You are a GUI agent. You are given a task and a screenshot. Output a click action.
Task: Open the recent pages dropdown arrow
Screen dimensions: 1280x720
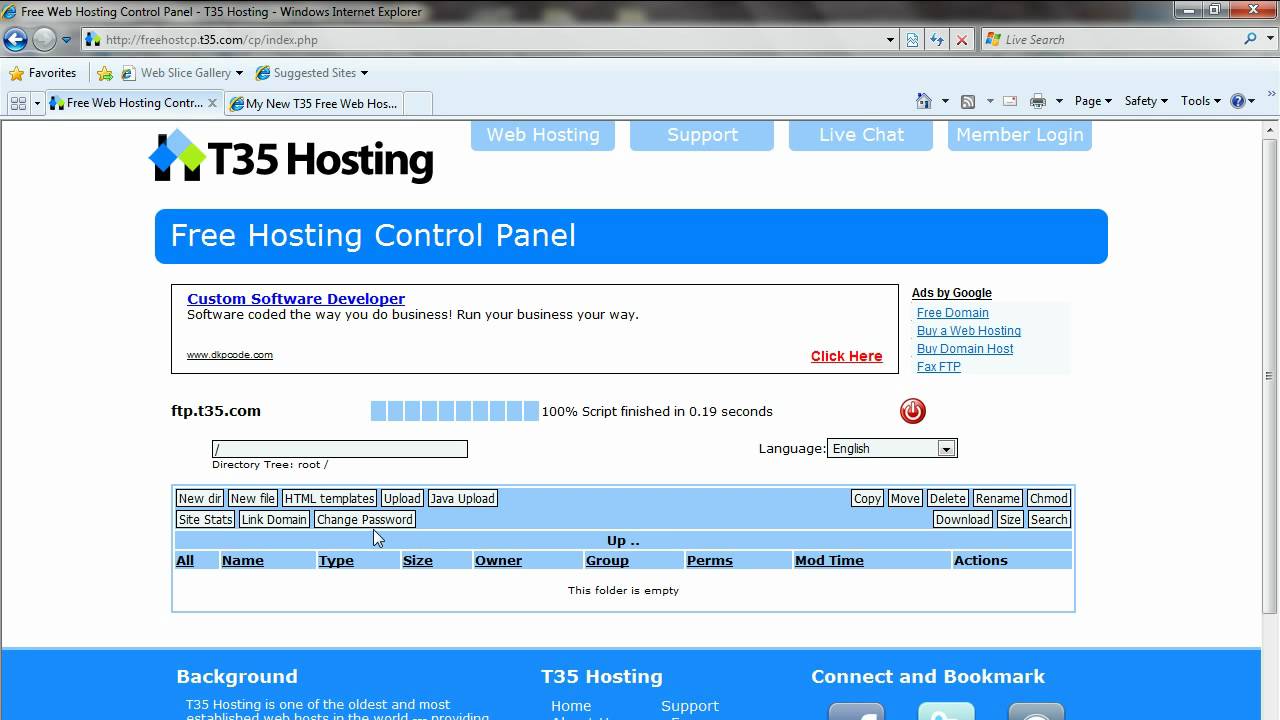(x=67, y=40)
